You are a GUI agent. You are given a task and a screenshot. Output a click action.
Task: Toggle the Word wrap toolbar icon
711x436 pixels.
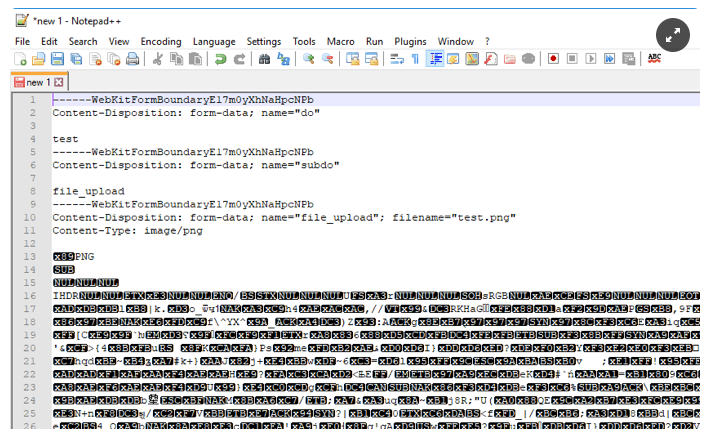397,59
